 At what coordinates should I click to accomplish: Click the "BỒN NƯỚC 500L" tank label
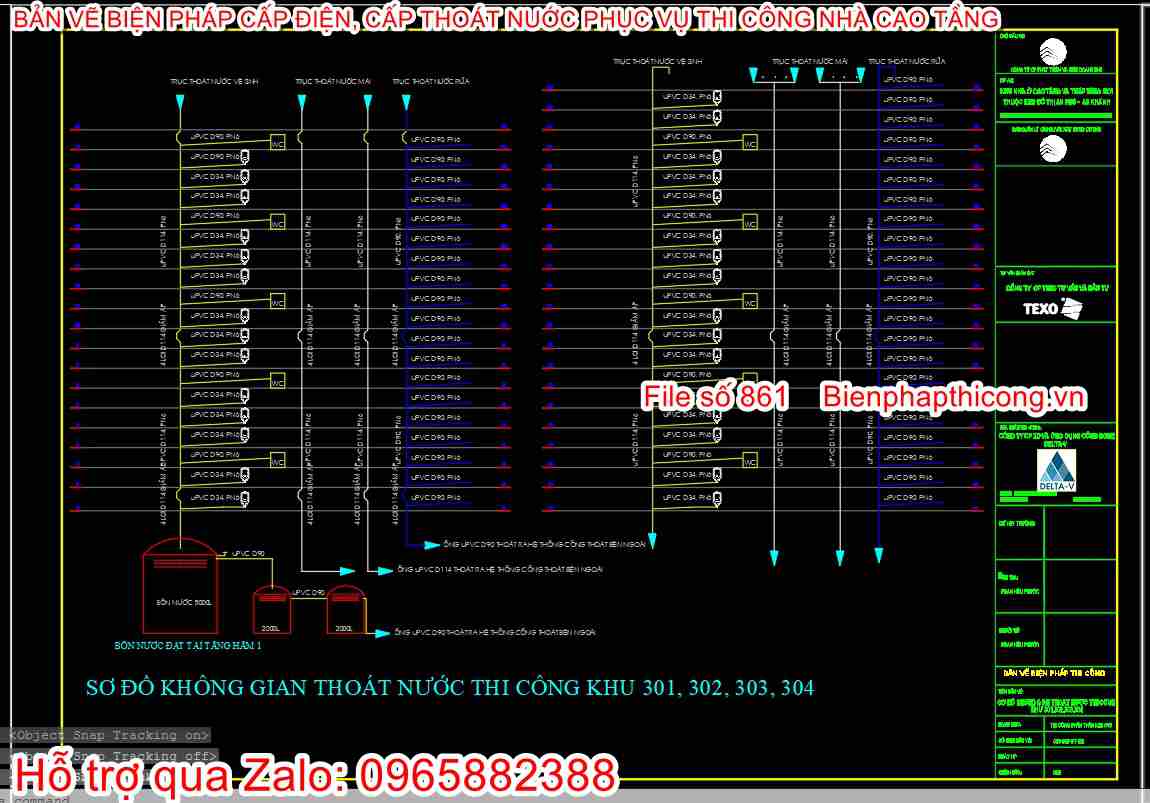tap(183, 602)
